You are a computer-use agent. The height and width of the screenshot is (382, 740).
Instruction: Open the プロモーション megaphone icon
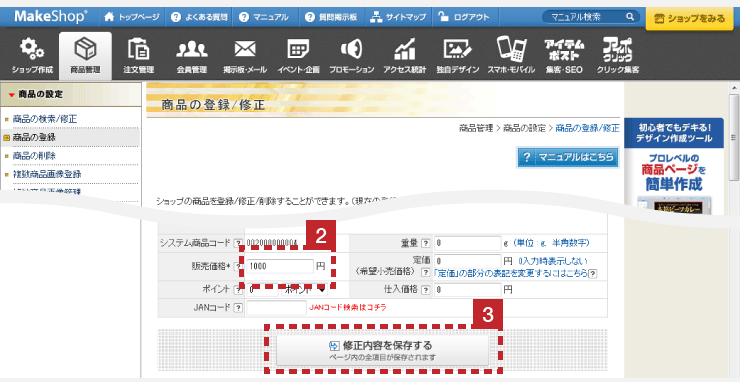click(351, 50)
